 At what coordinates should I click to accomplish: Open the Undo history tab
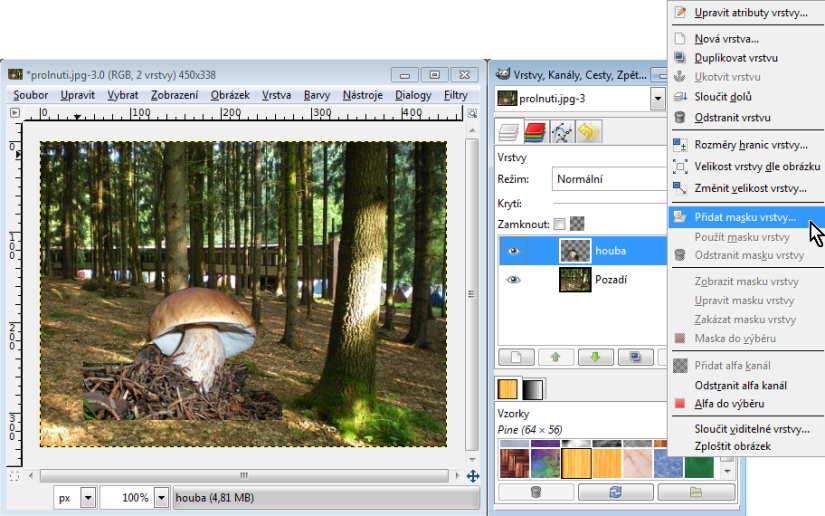coord(588,132)
